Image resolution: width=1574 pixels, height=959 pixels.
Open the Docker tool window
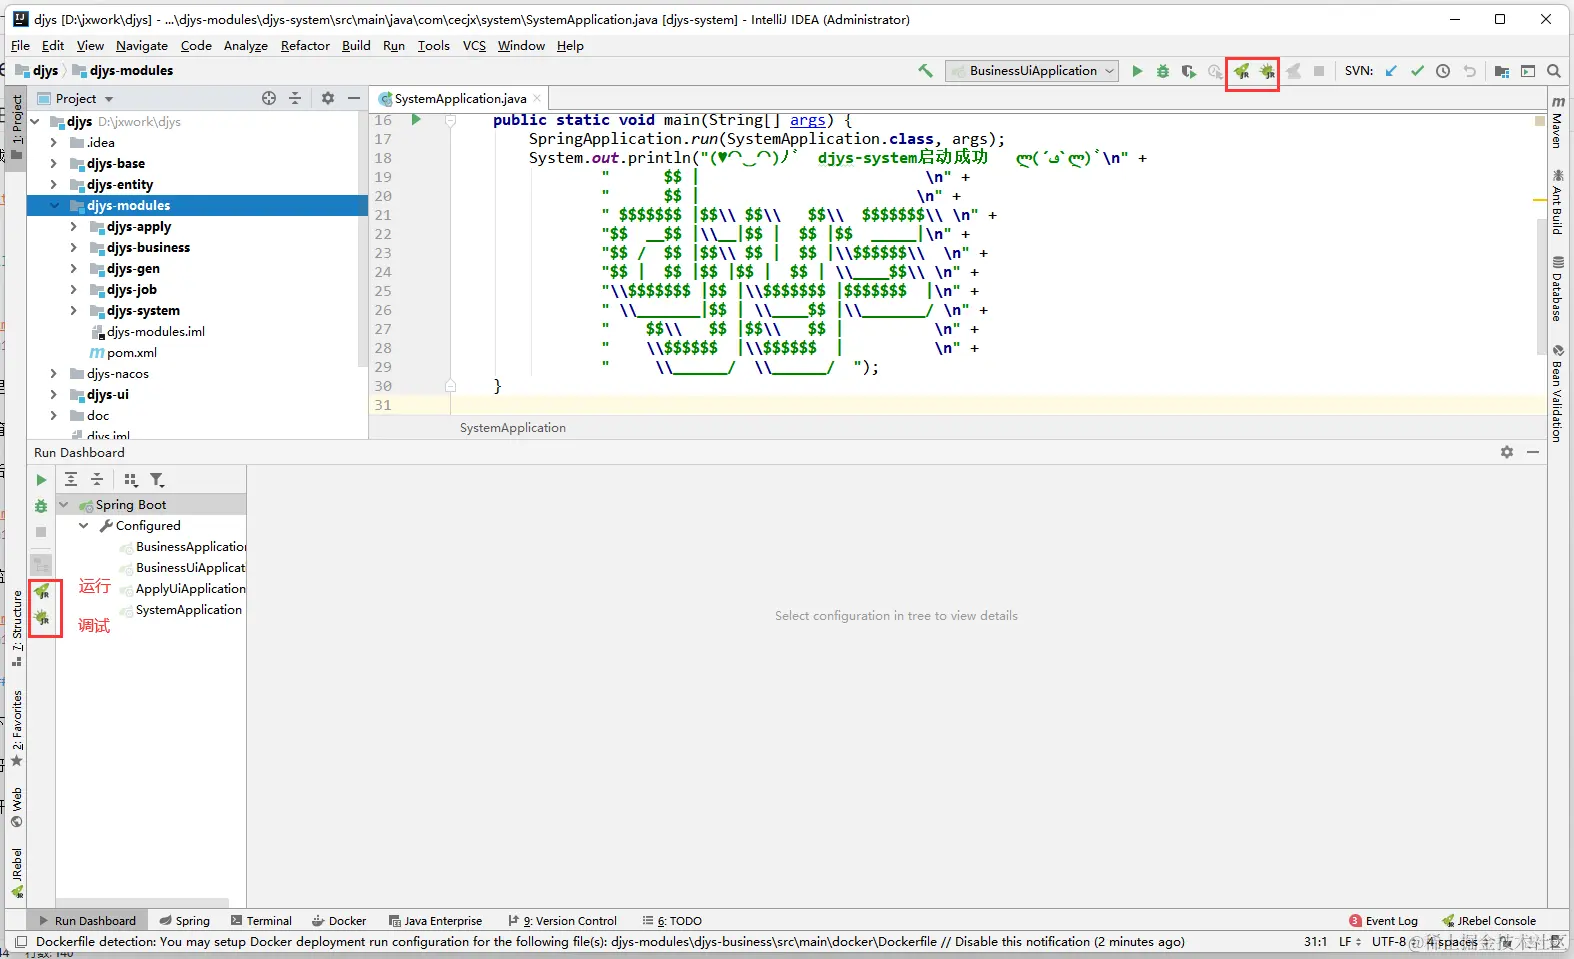point(339,921)
